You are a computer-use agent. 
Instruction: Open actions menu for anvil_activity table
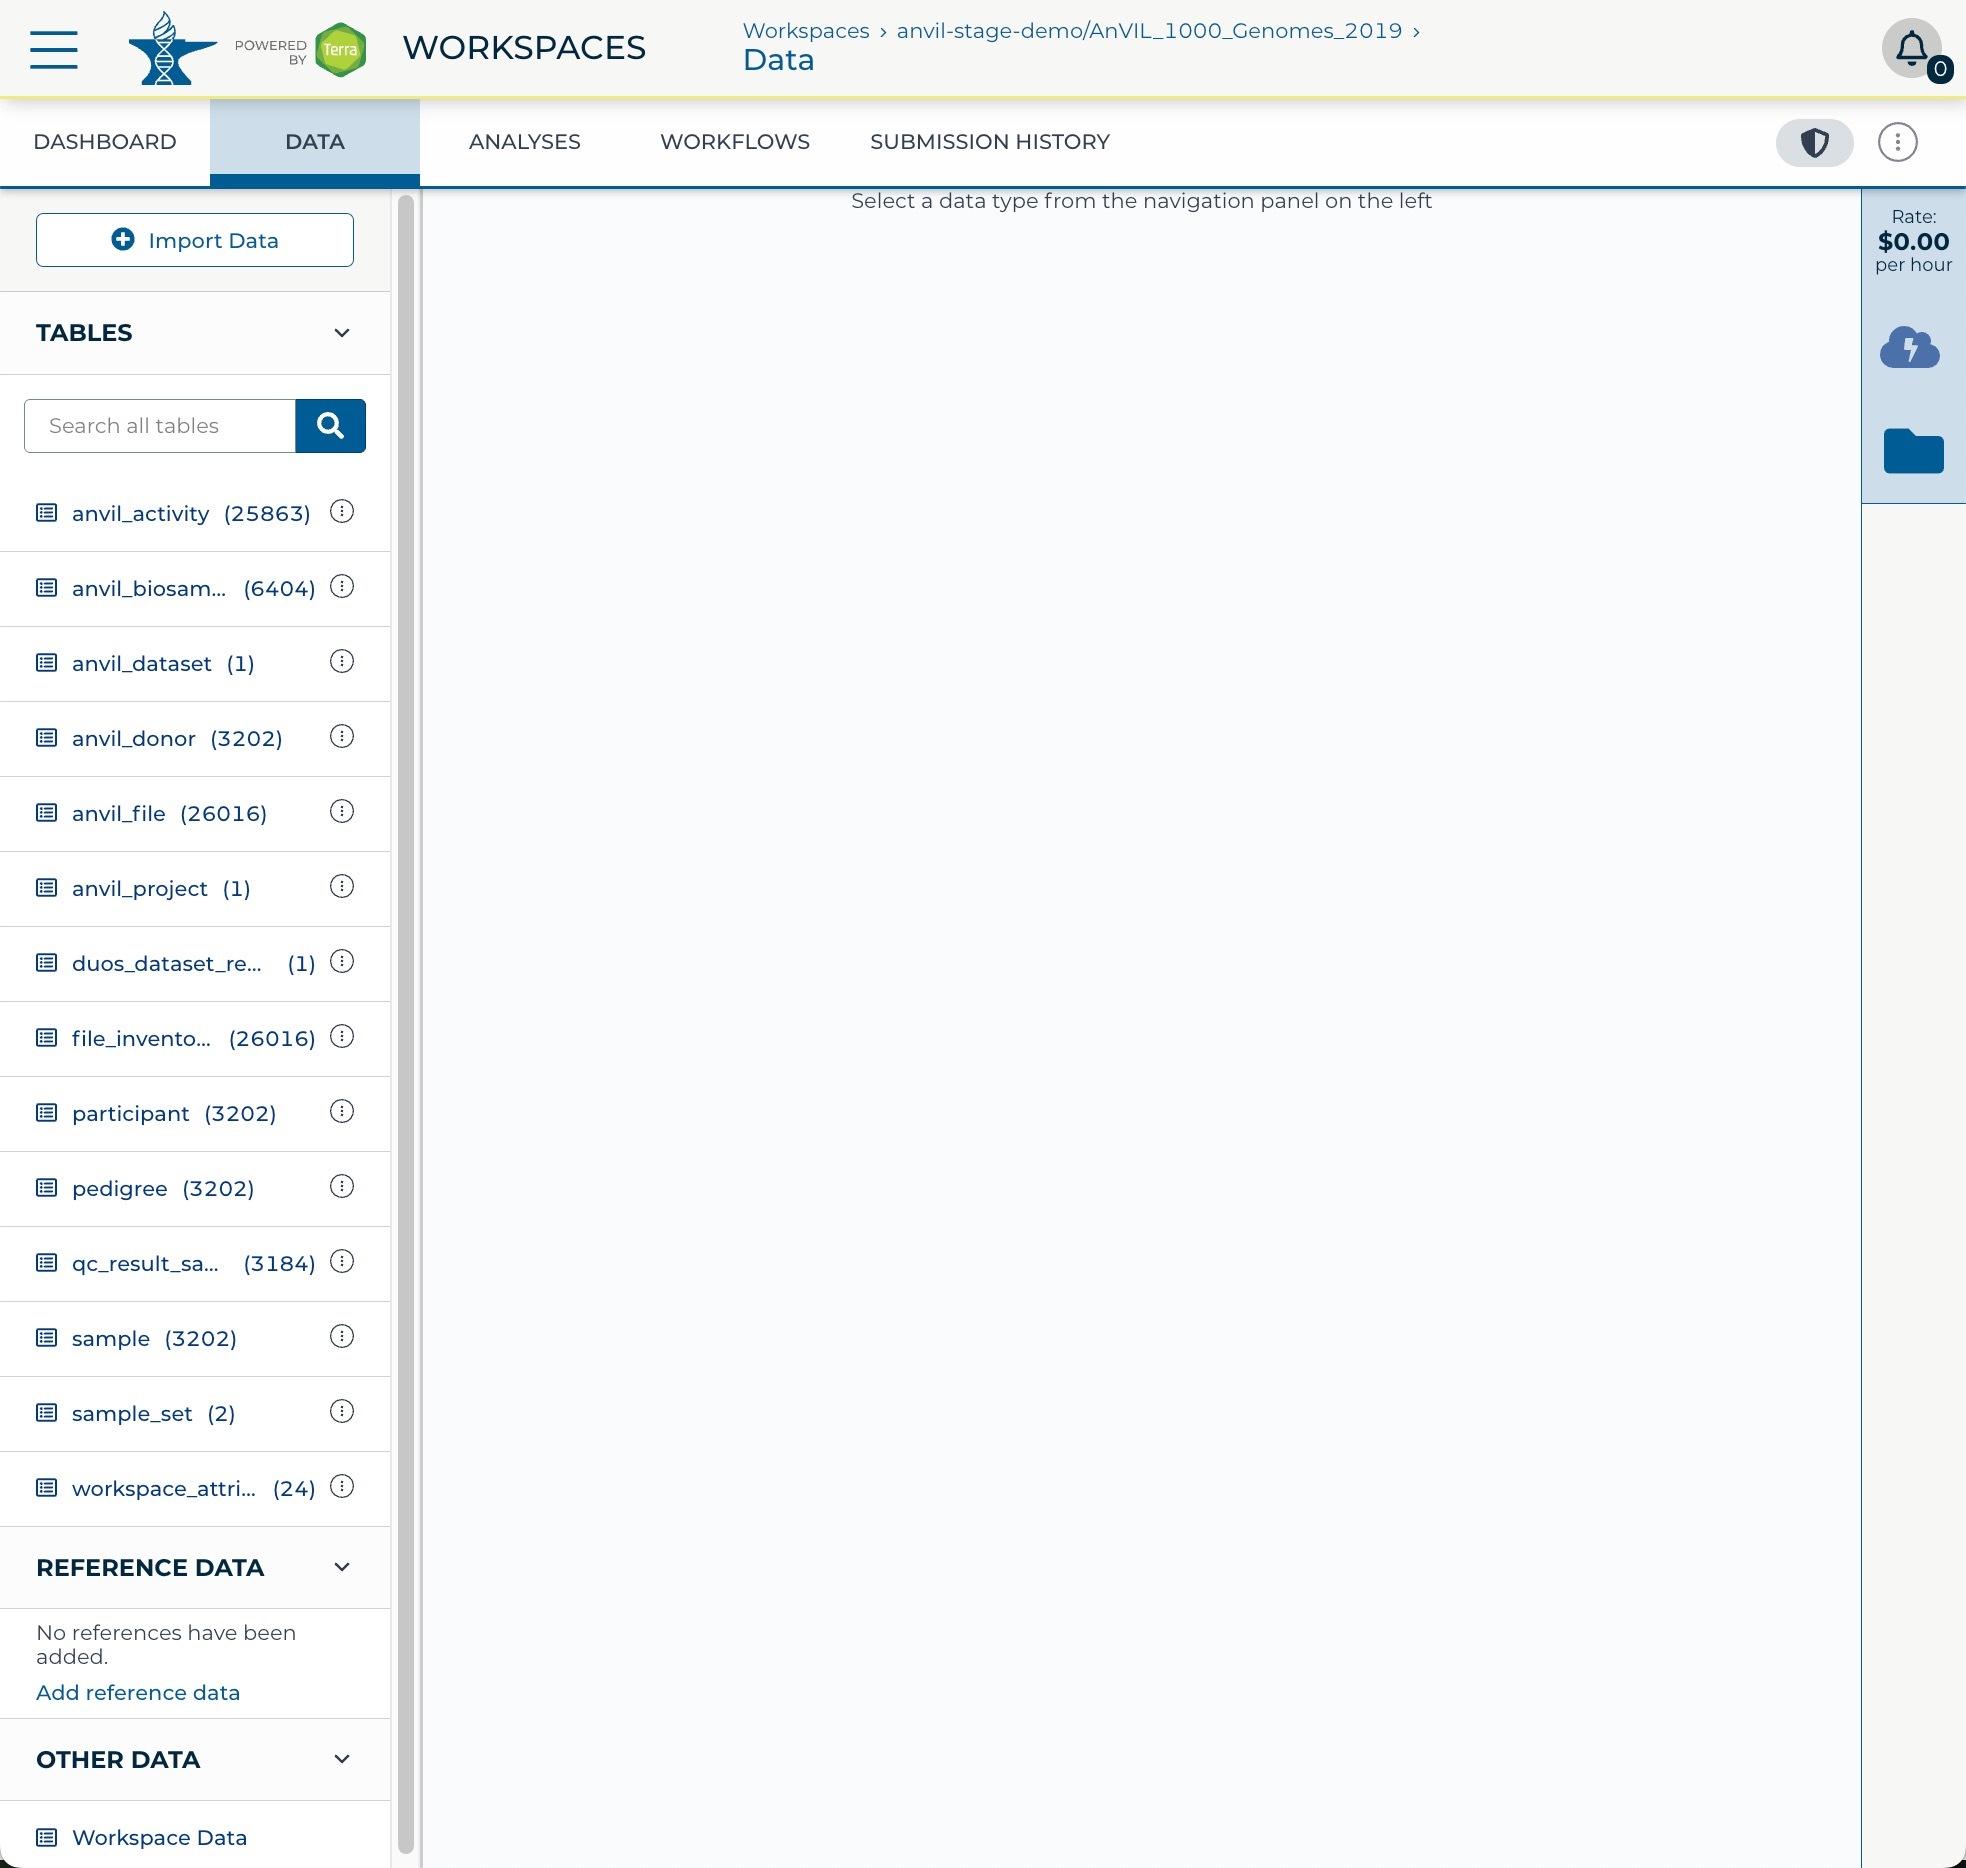342,512
